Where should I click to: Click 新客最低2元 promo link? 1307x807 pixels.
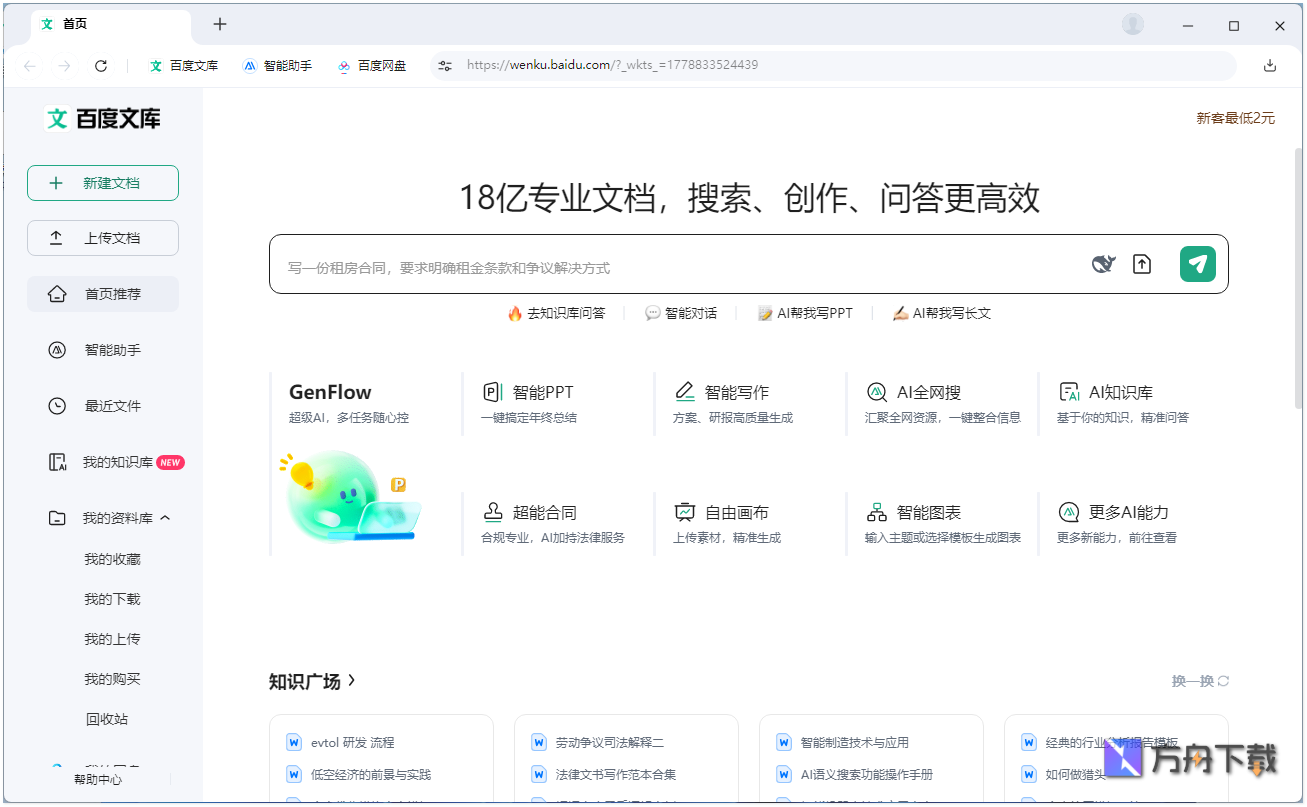coord(1236,118)
